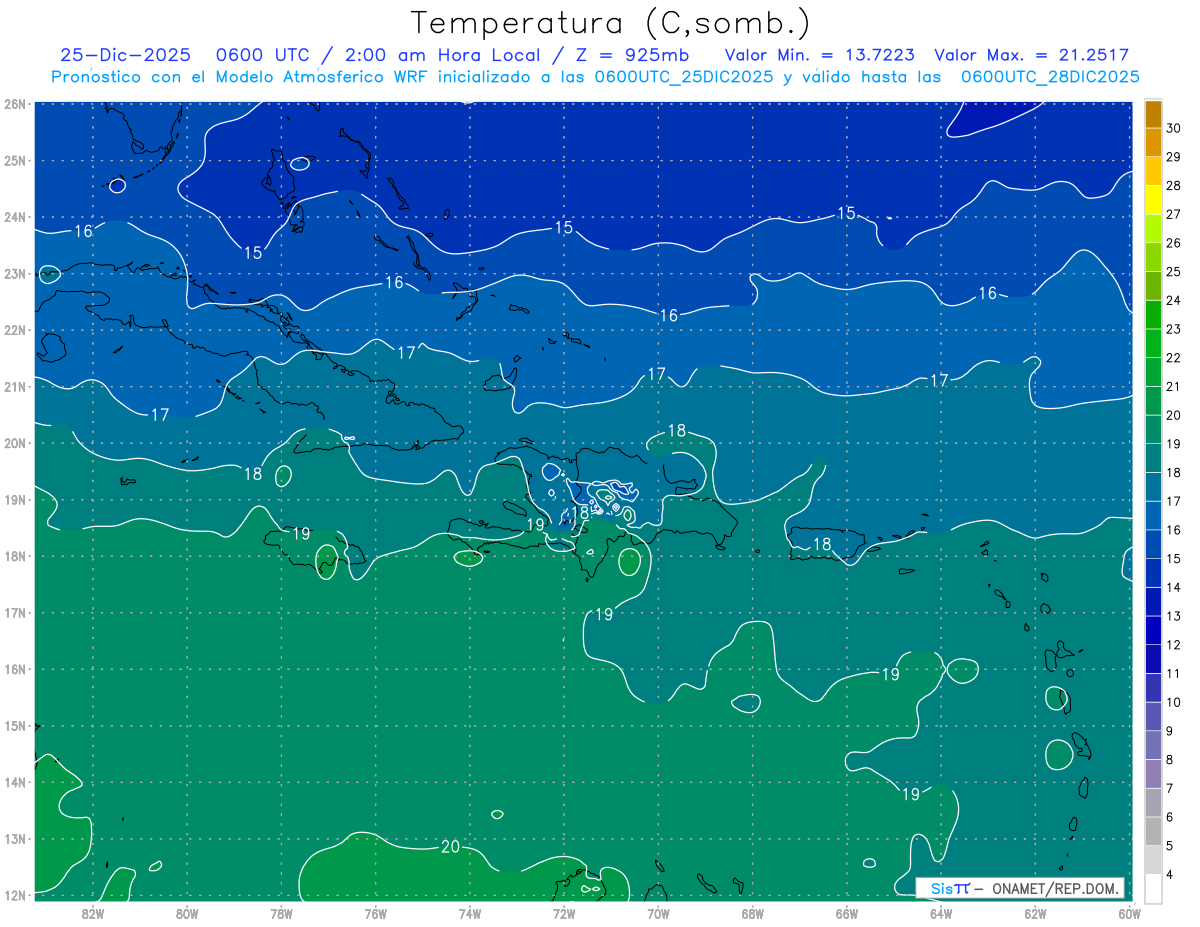The image size is (1200, 927).
Task: Click the legend swatch labeled 11
Action: tap(1153, 660)
